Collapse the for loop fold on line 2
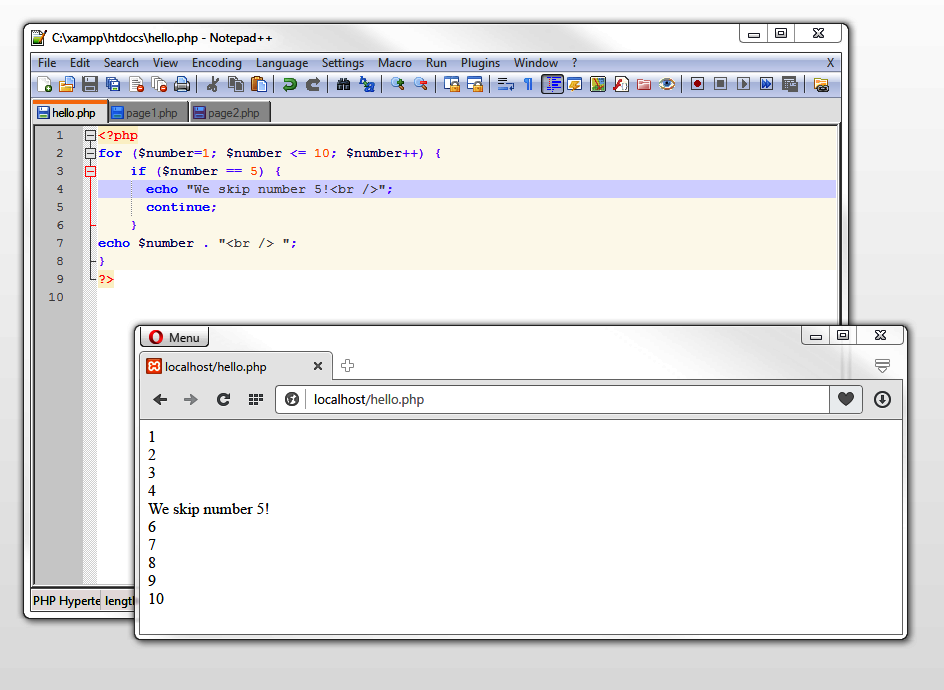 click(90, 152)
